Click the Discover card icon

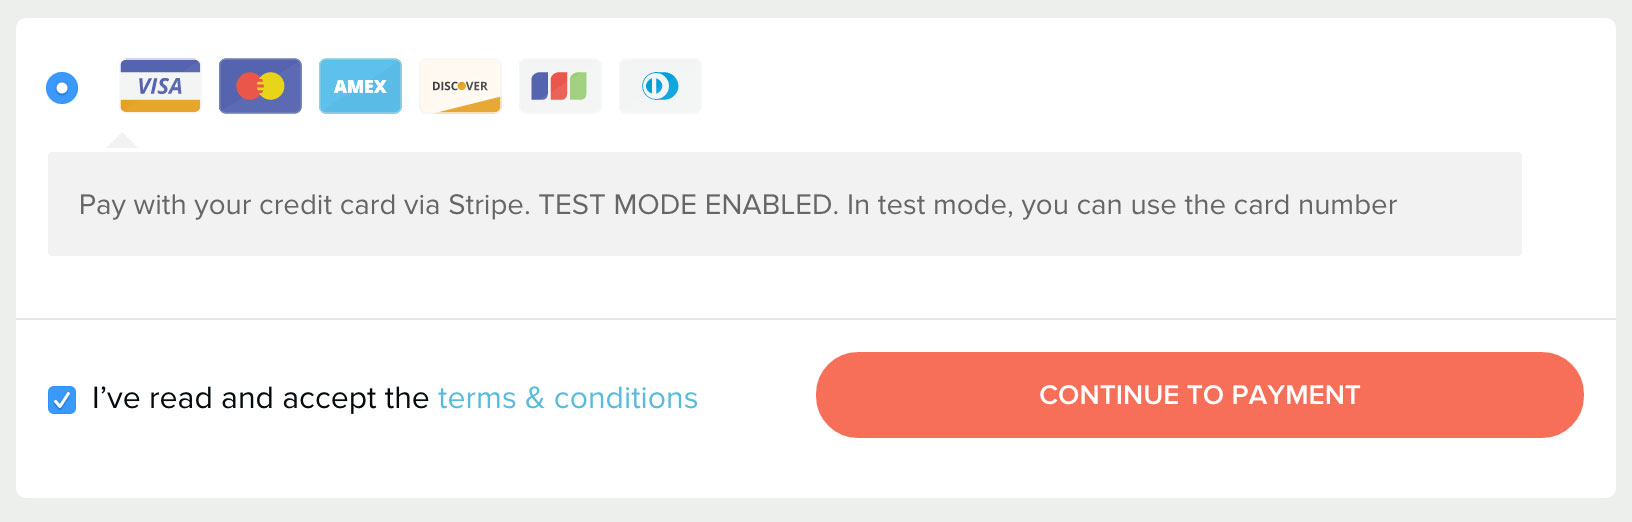[x=460, y=86]
